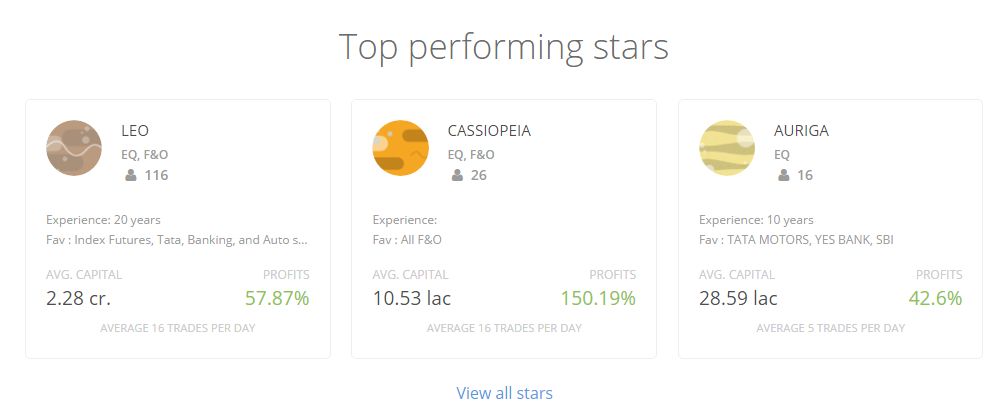Click follower person icon beside 116

[x=131, y=176]
